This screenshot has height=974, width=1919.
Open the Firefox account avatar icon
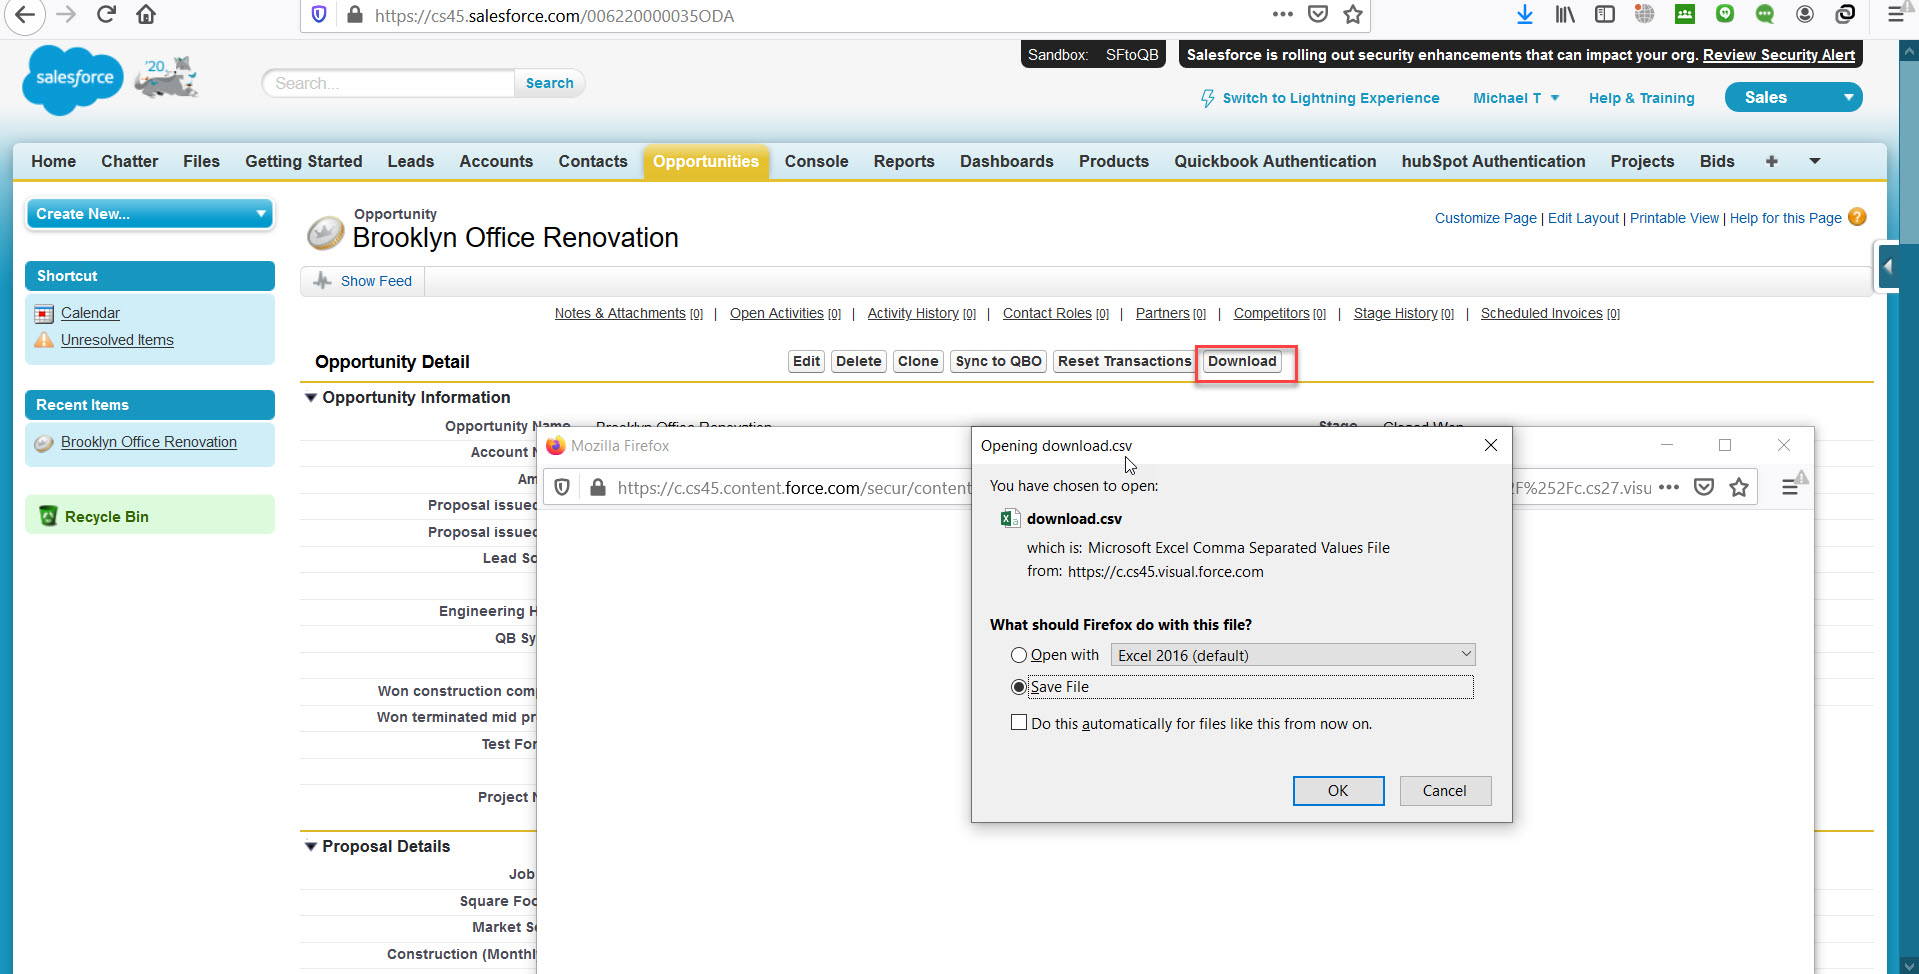point(1805,15)
